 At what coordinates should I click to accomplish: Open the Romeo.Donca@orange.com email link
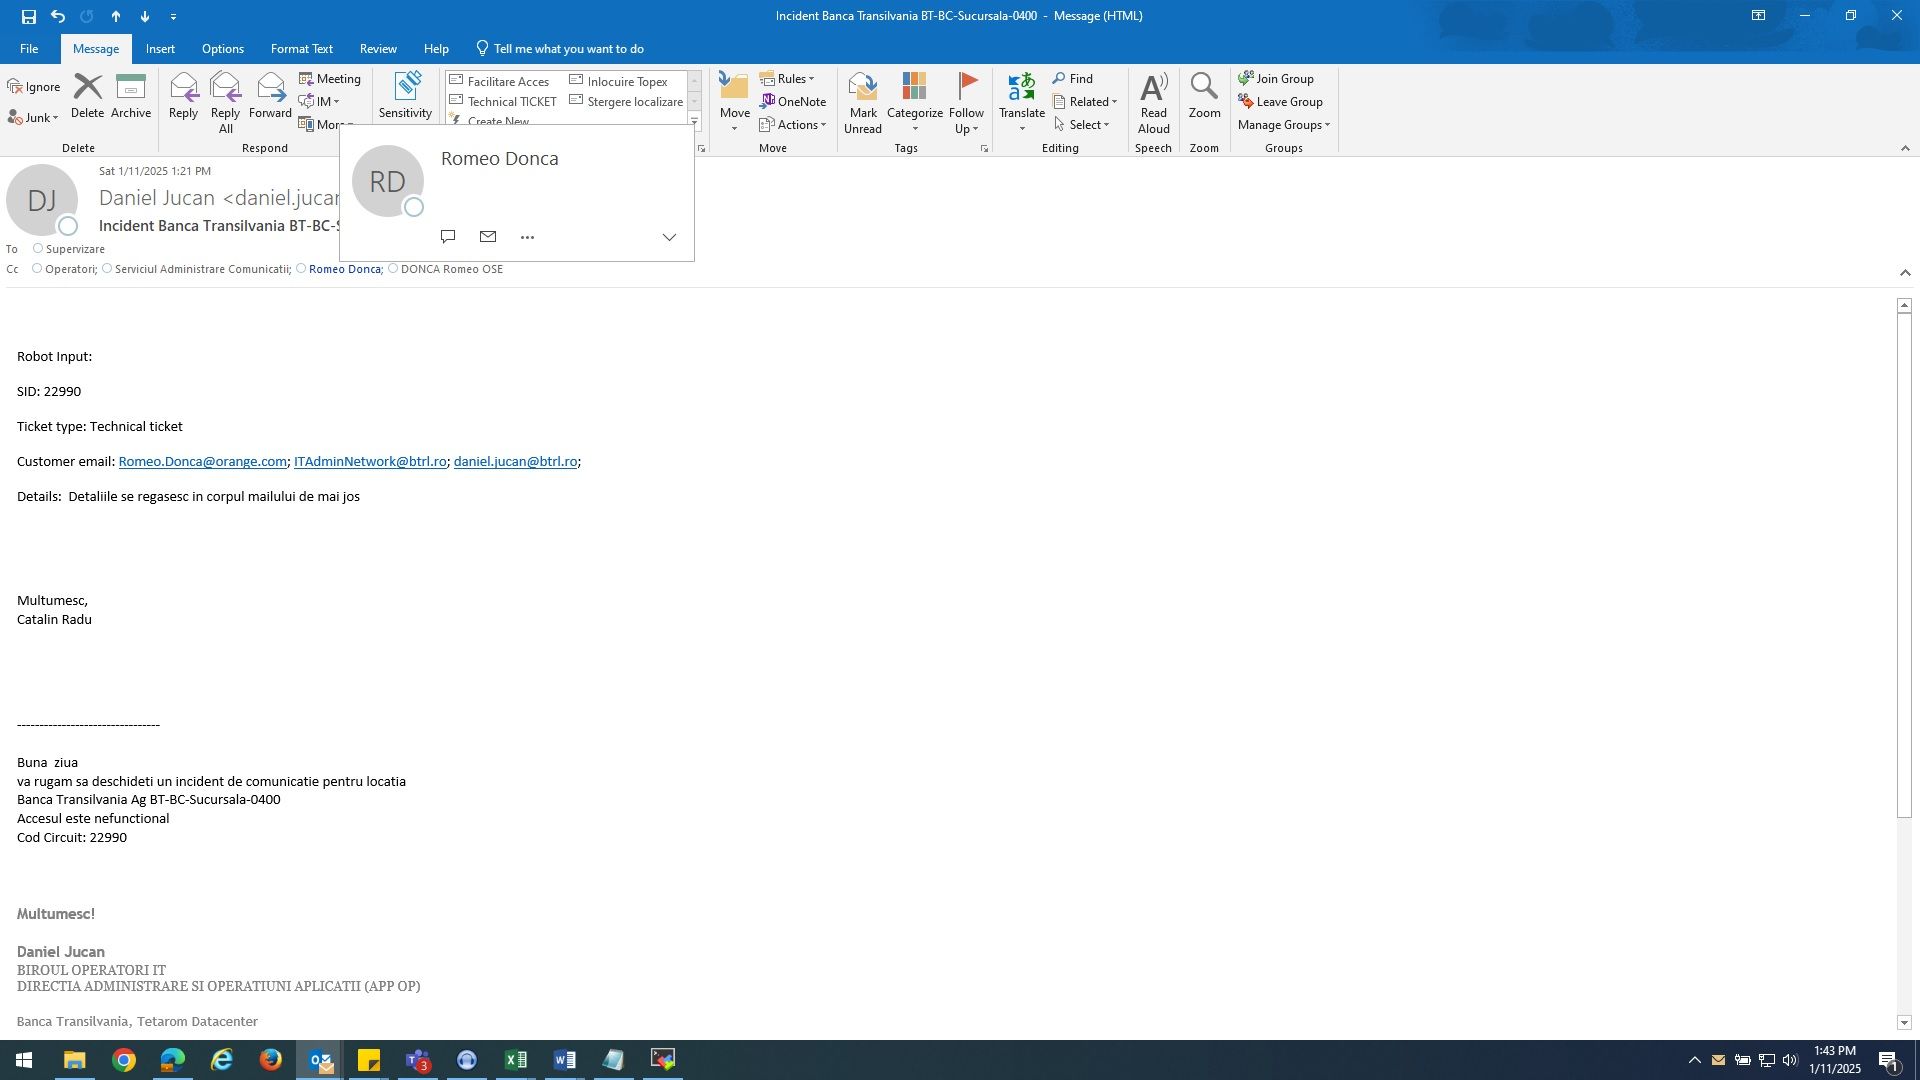click(202, 461)
